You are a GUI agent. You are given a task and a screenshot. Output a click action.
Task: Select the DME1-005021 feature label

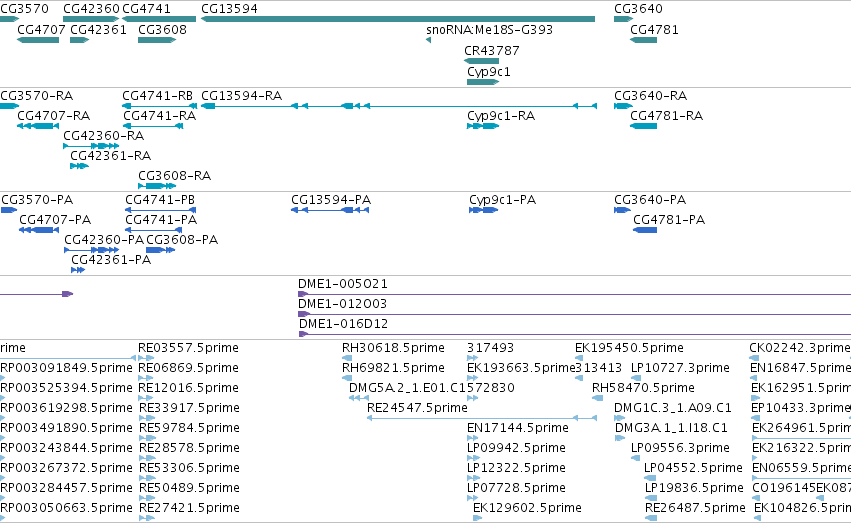tap(343, 284)
